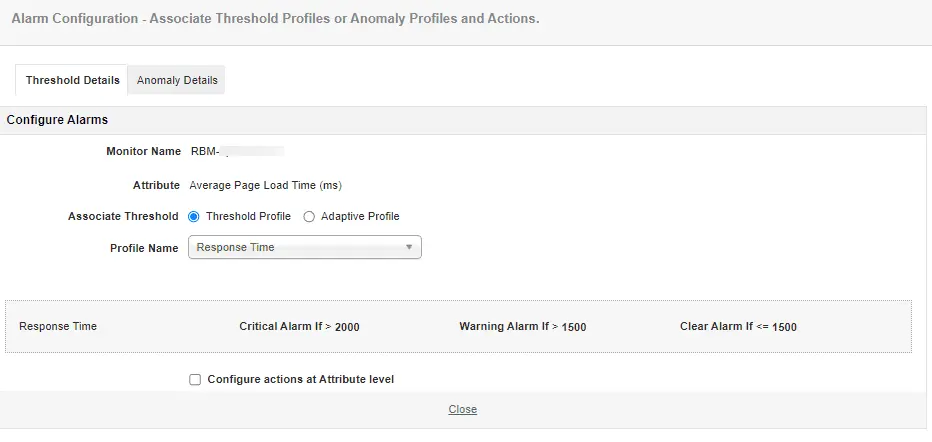Choose the Adaptive Profile radio button
This screenshot has height=442, width=932.
309,216
